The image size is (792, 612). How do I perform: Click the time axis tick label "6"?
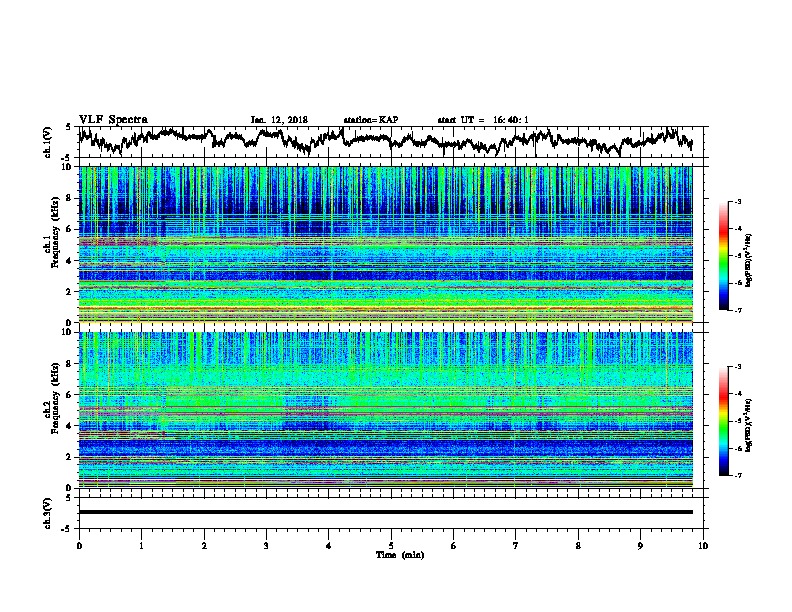(x=454, y=546)
